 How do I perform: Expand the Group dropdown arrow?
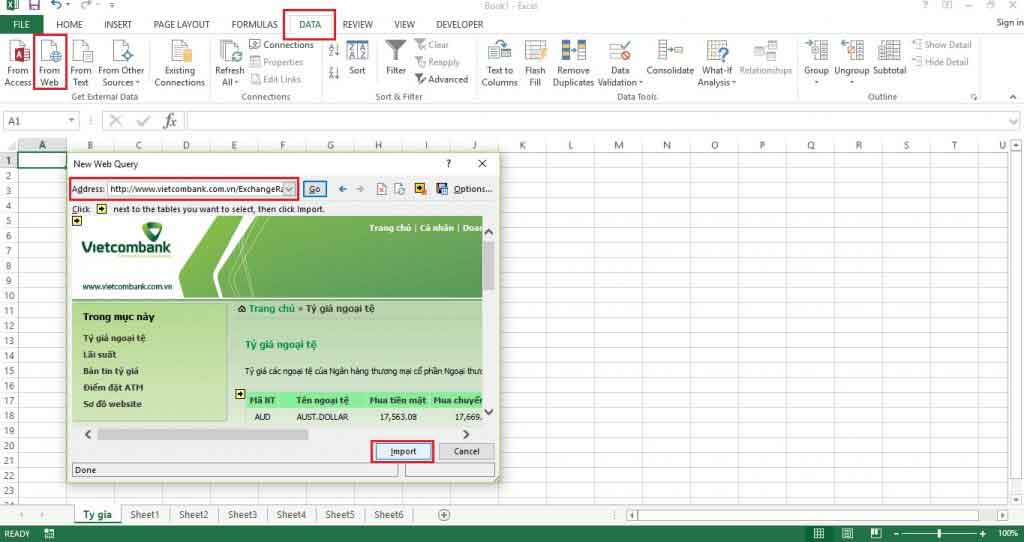(x=816, y=83)
